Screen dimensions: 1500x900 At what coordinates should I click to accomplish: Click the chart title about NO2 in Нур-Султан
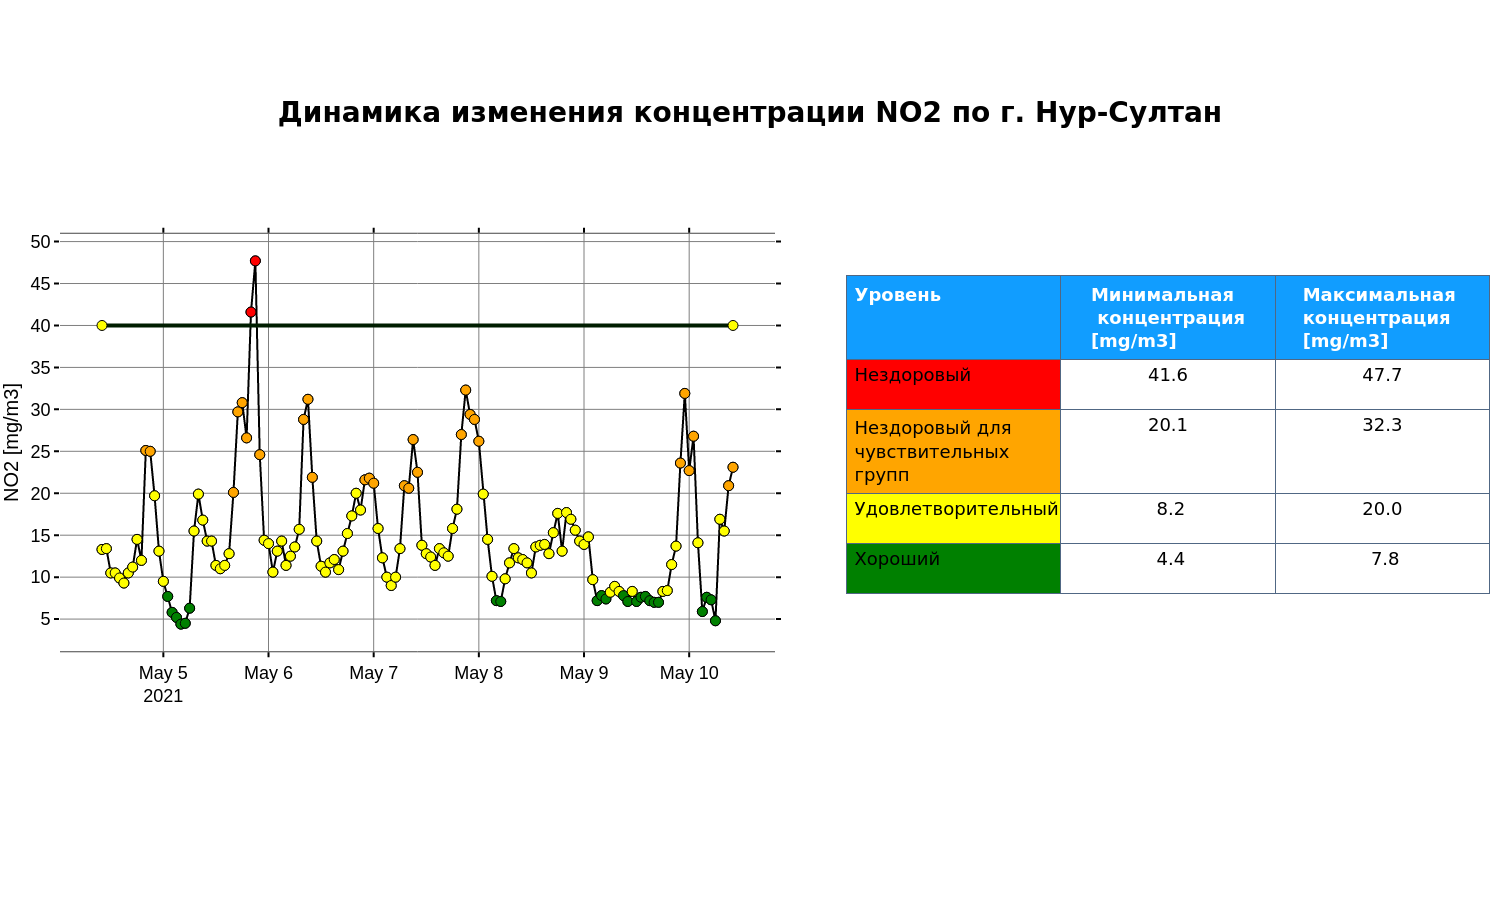(x=750, y=112)
